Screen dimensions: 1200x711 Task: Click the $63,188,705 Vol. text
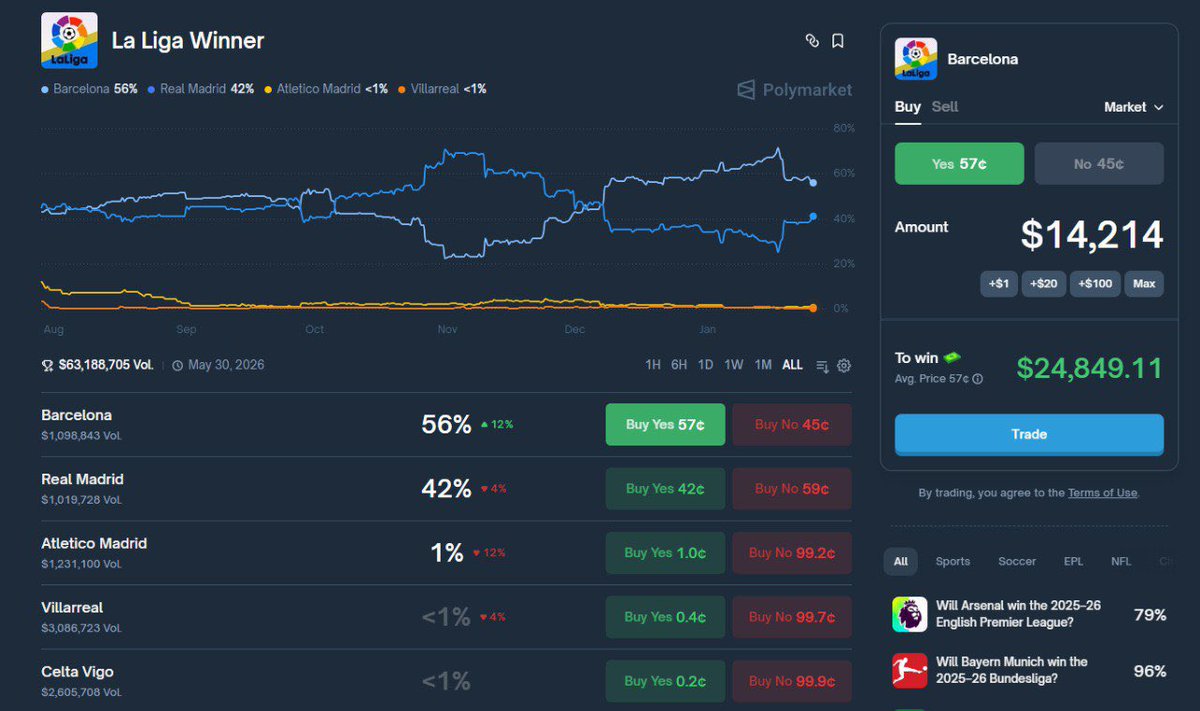click(106, 365)
